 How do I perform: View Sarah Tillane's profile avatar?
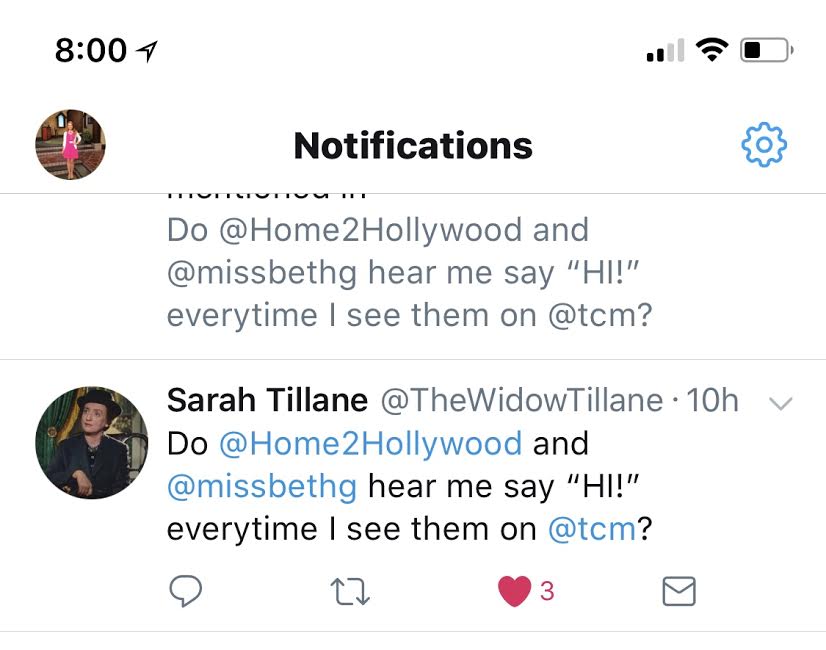tap(91, 442)
